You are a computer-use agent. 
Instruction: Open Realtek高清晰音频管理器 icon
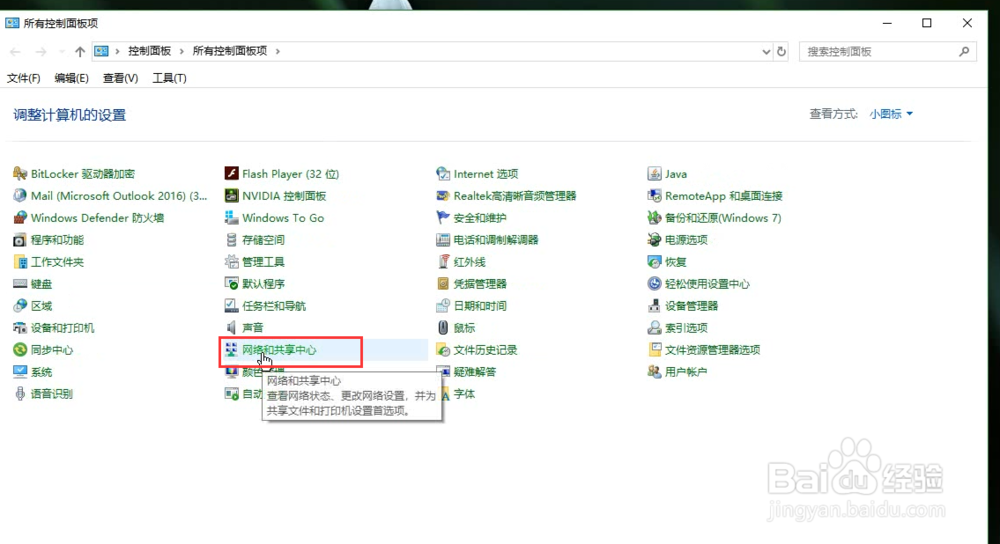(443, 196)
